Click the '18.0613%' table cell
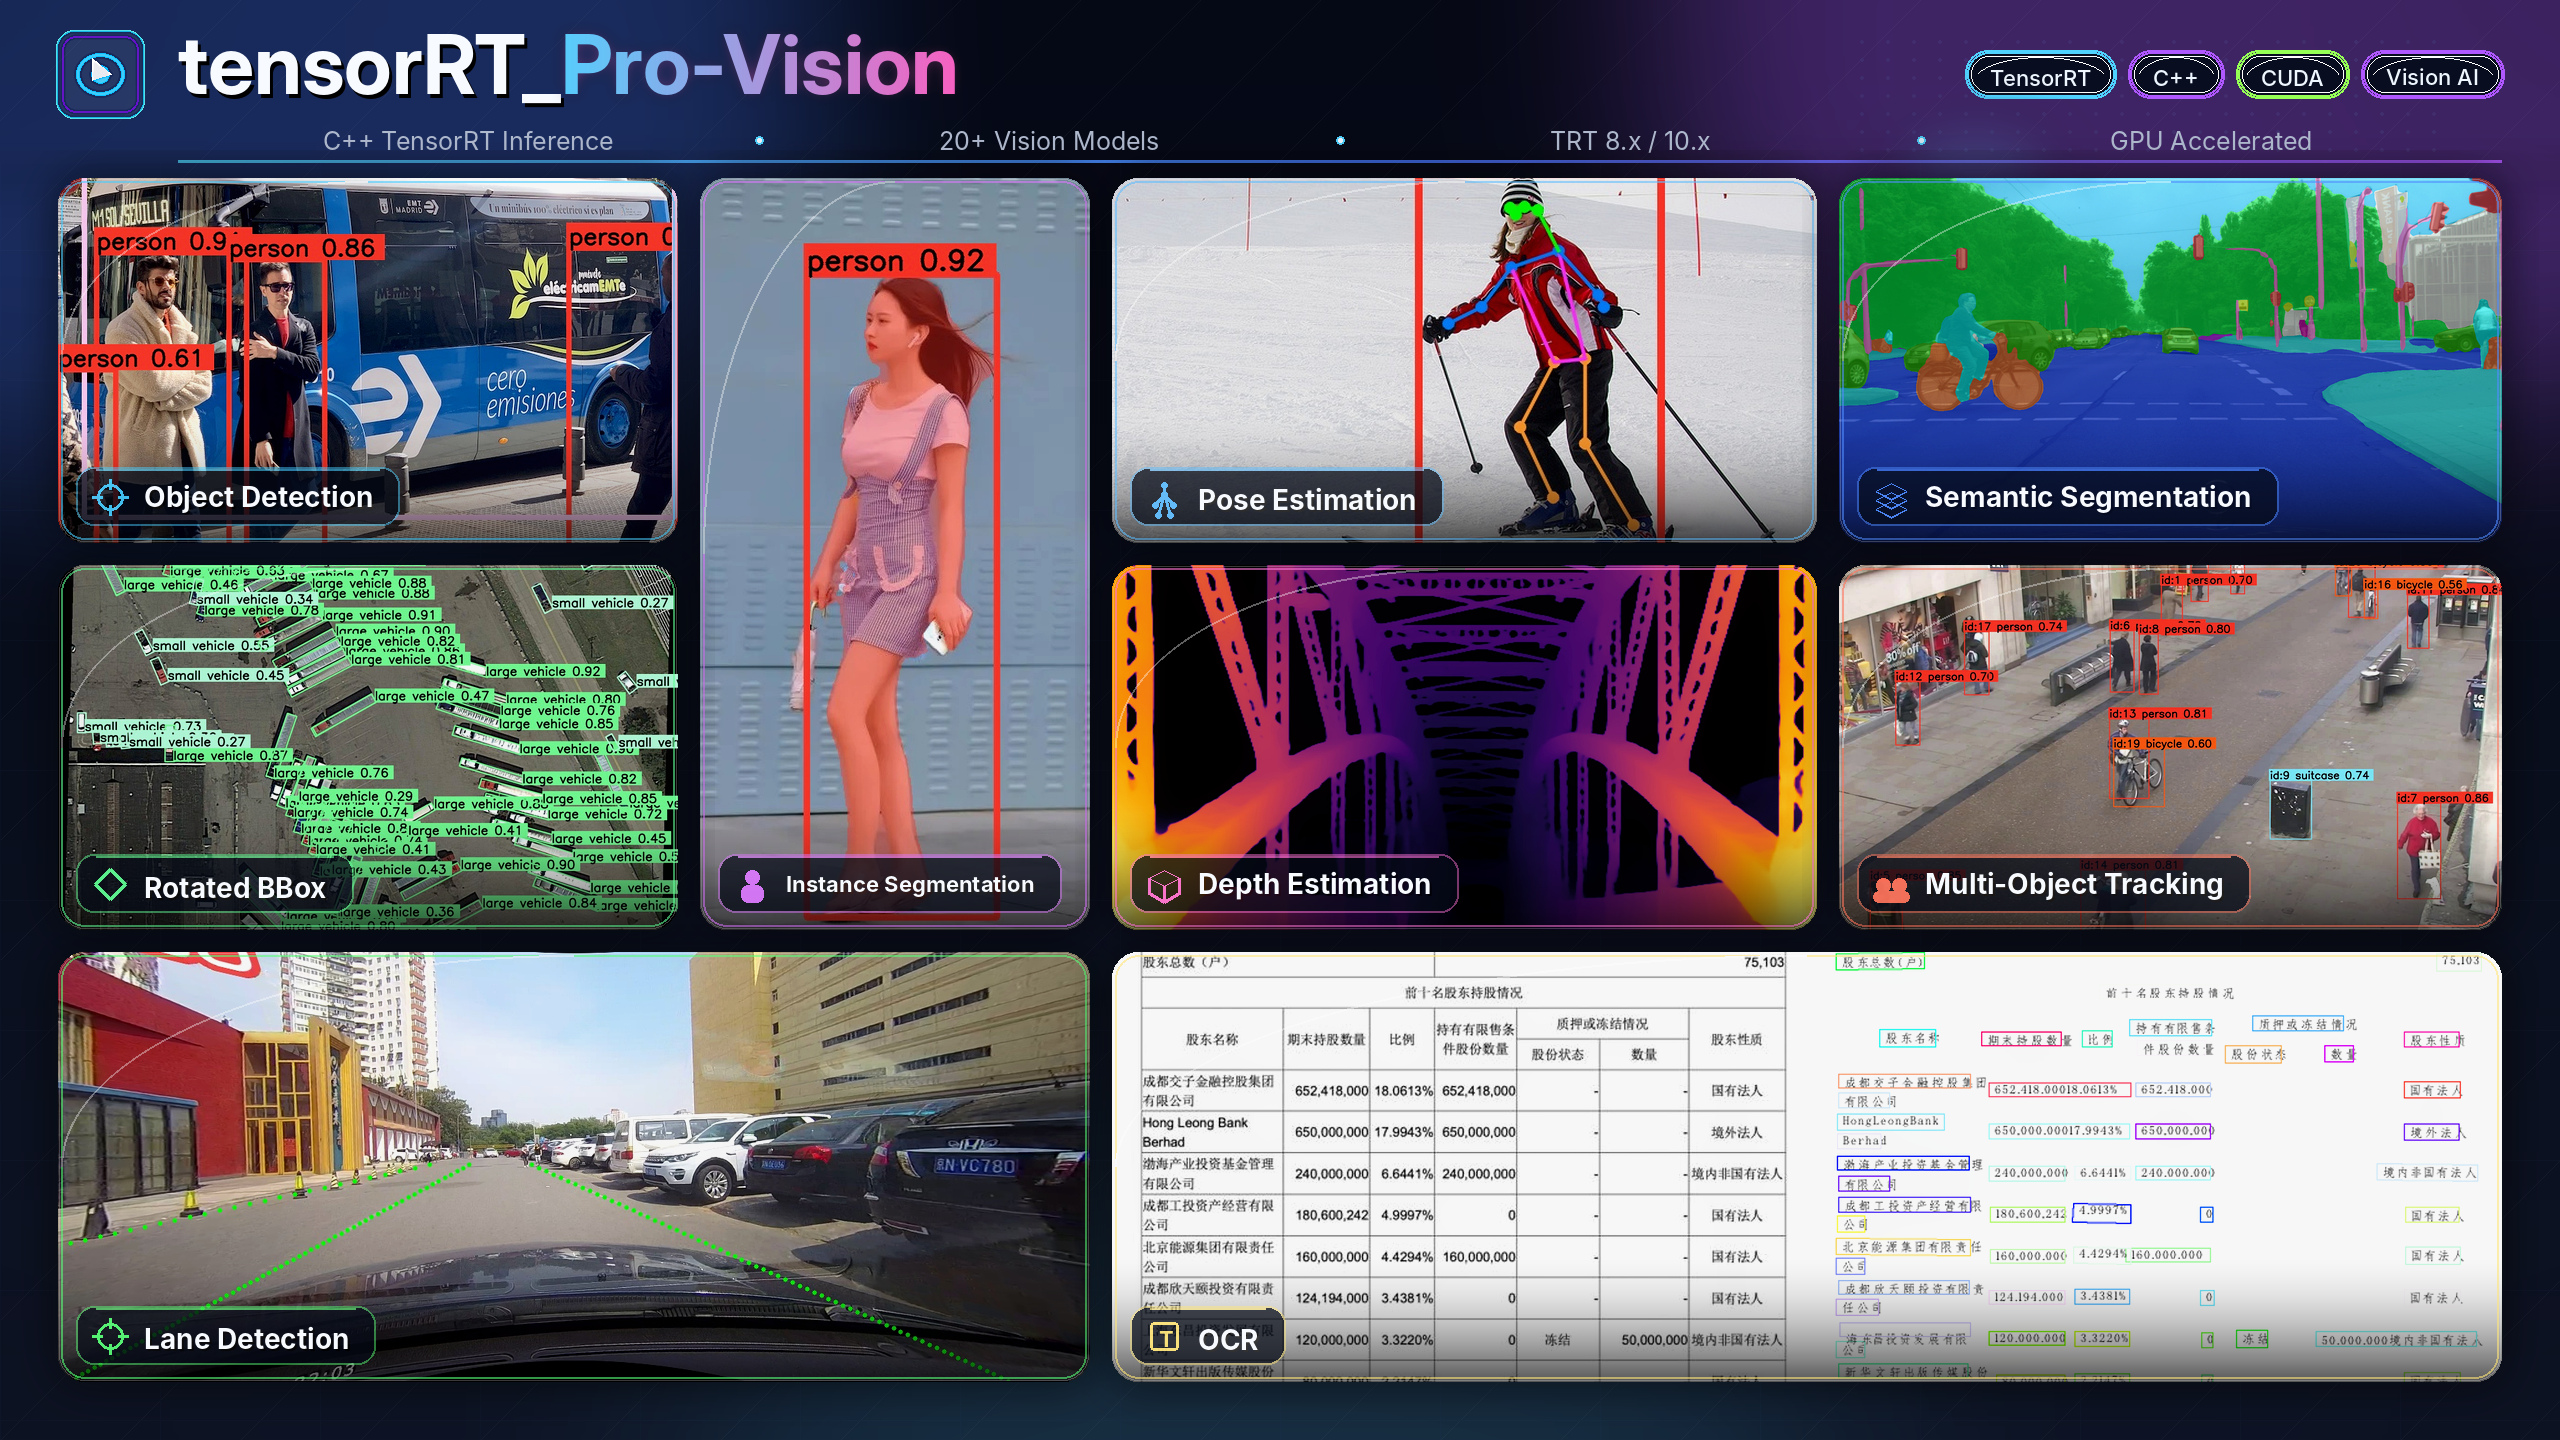 pyautogui.click(x=1403, y=1091)
